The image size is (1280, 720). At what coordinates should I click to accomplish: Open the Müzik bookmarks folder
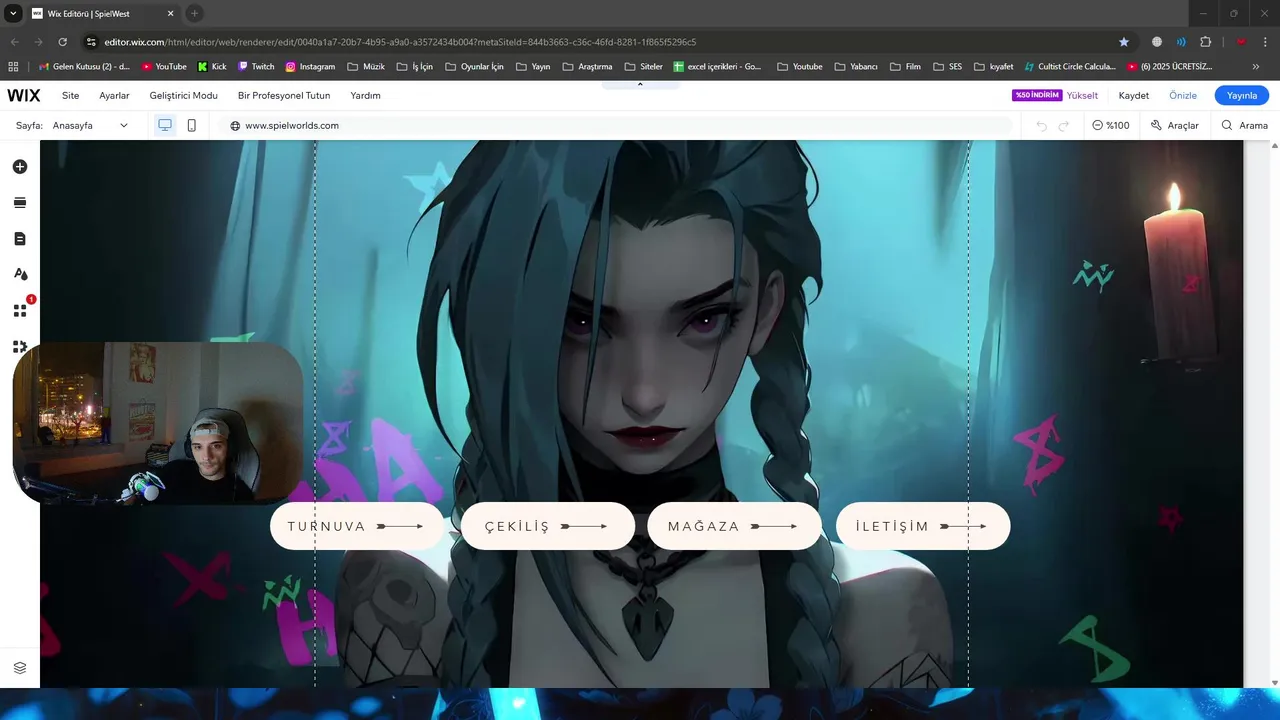click(366, 67)
